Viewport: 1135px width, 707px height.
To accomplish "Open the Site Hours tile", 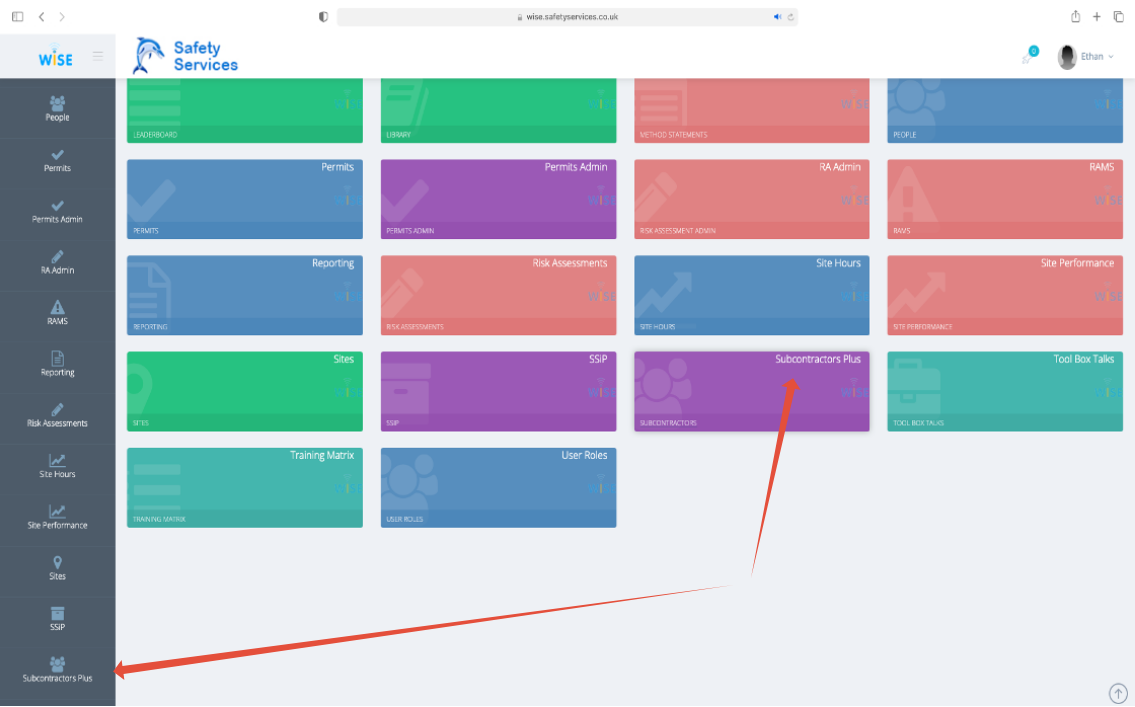I will [752, 295].
